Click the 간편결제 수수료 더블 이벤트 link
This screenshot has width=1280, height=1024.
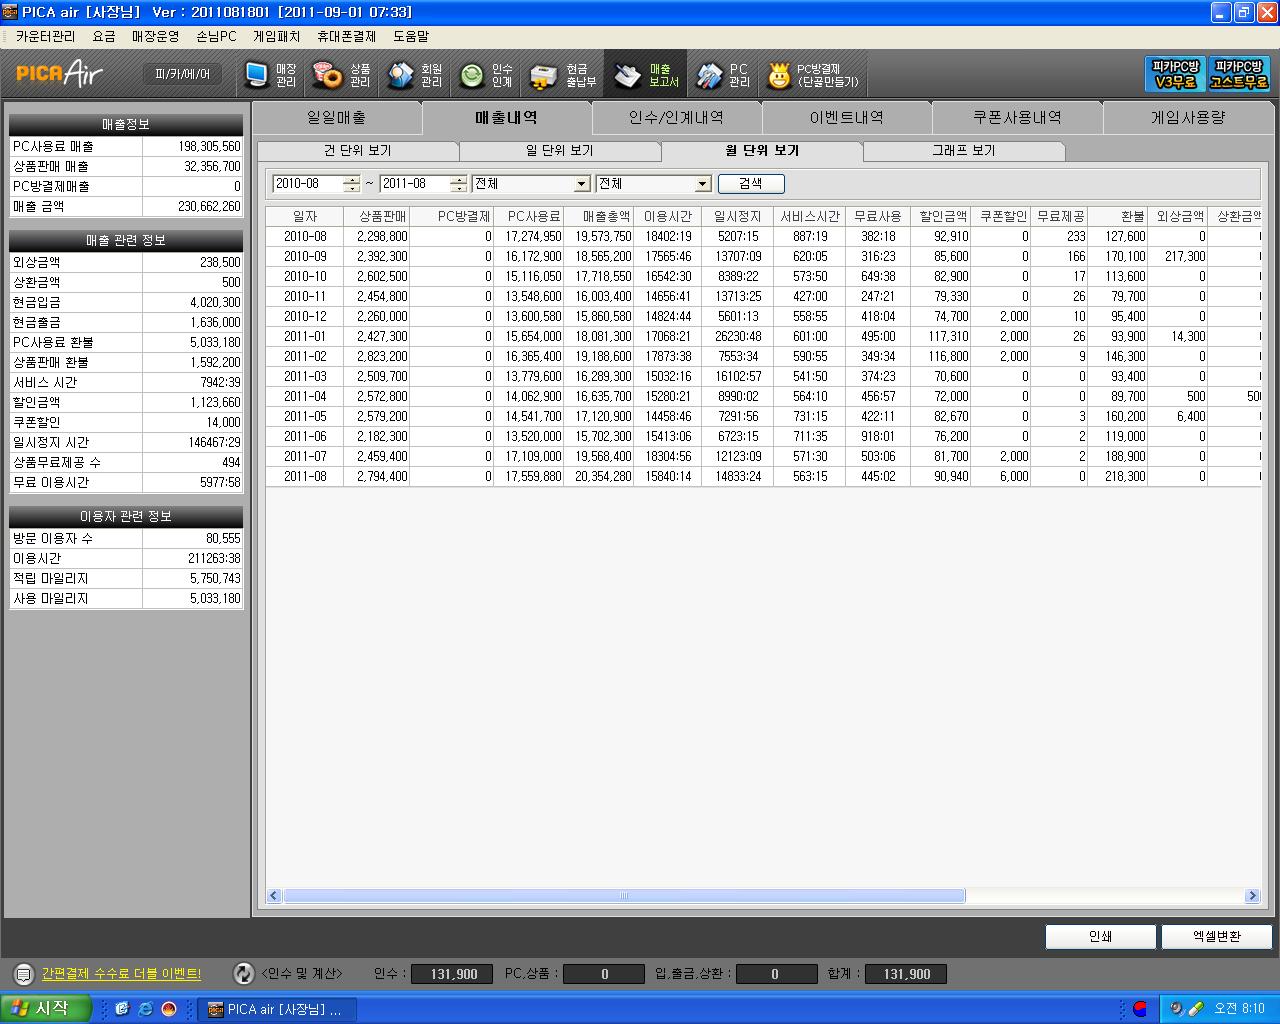[x=121, y=974]
